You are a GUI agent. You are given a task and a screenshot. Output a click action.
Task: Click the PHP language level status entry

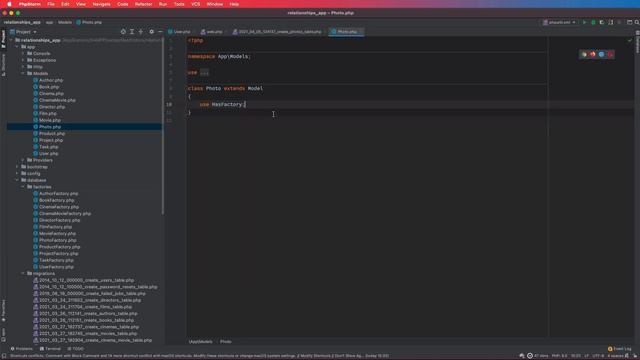559,356
